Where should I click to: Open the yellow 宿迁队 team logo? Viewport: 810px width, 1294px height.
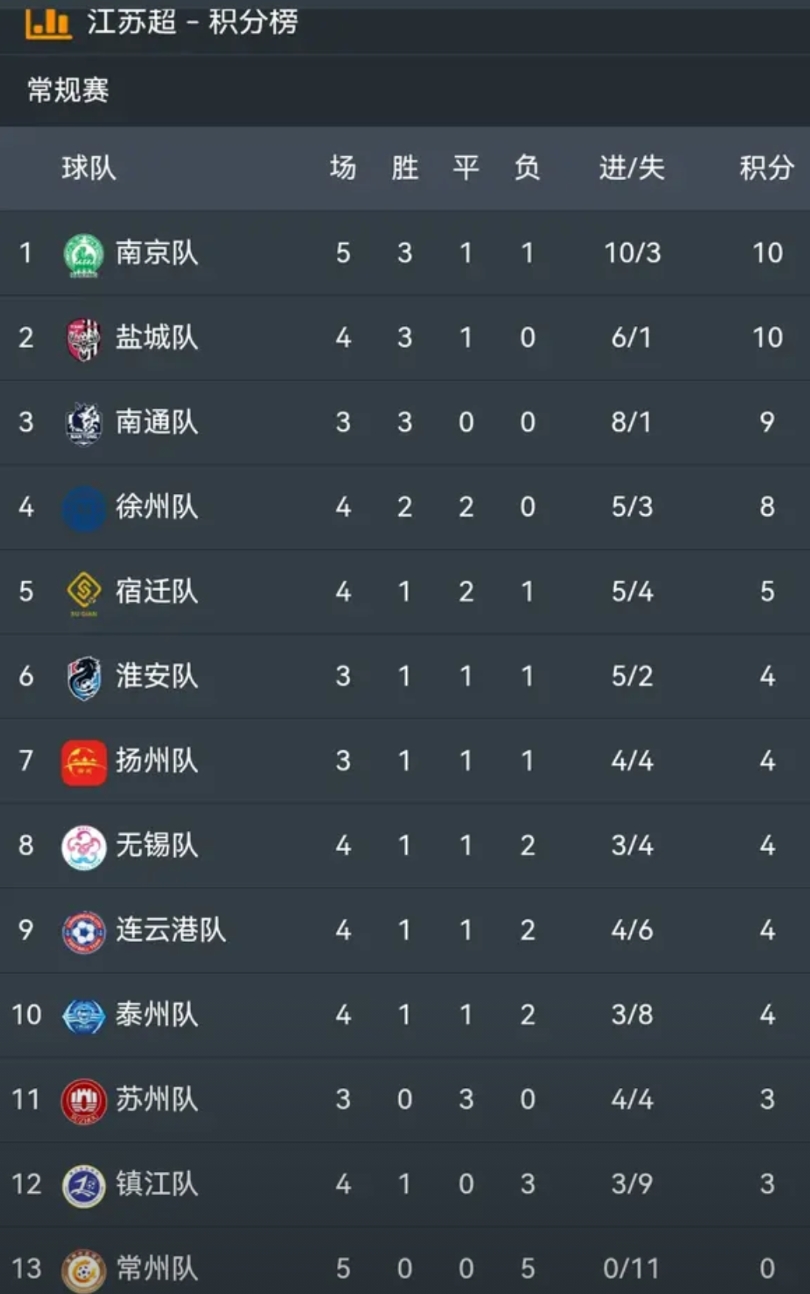84,592
